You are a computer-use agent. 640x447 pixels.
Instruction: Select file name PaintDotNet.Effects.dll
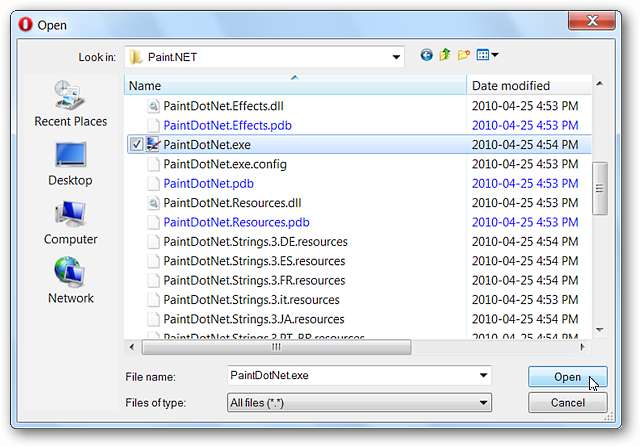[223, 106]
